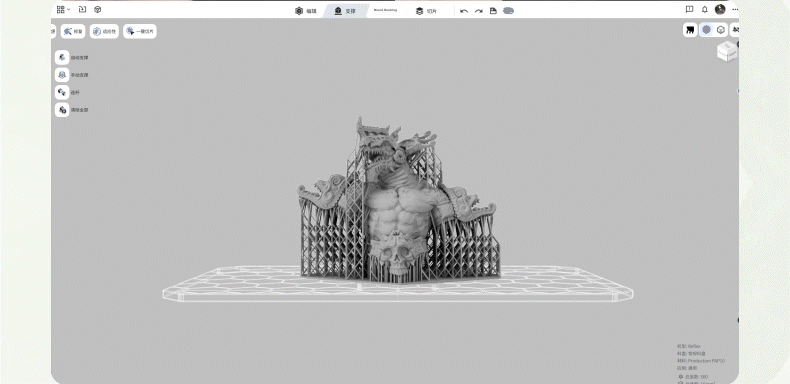790x384 pixels.
Task: Click the auto support (自动支撑) icon
Action: (x=62, y=57)
